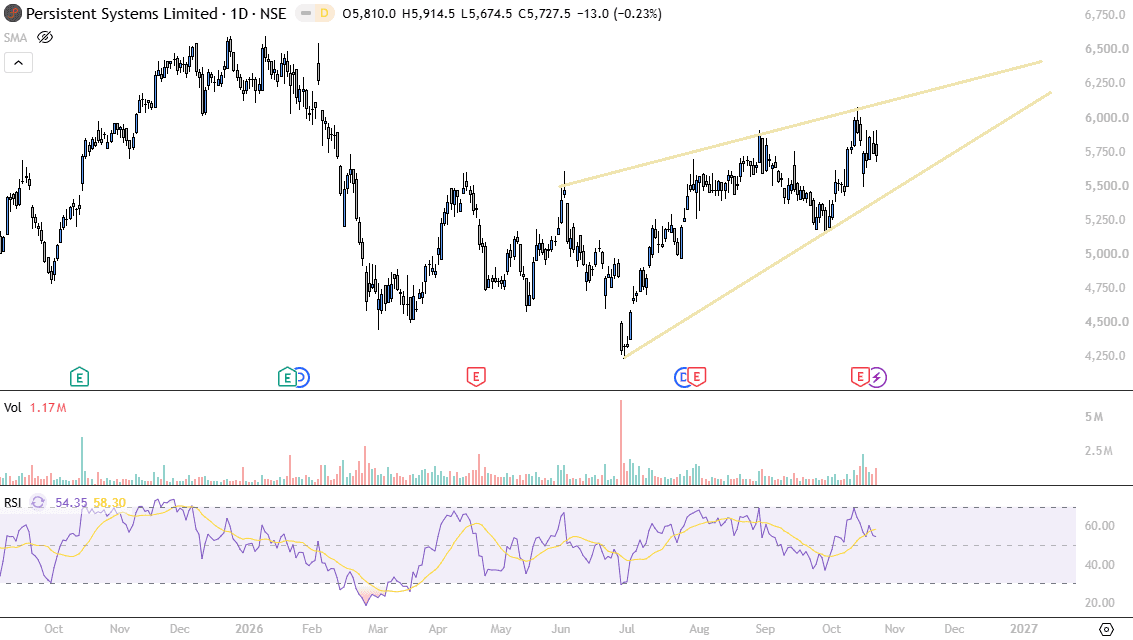Click the 2027 label on the time axis

1024,629
